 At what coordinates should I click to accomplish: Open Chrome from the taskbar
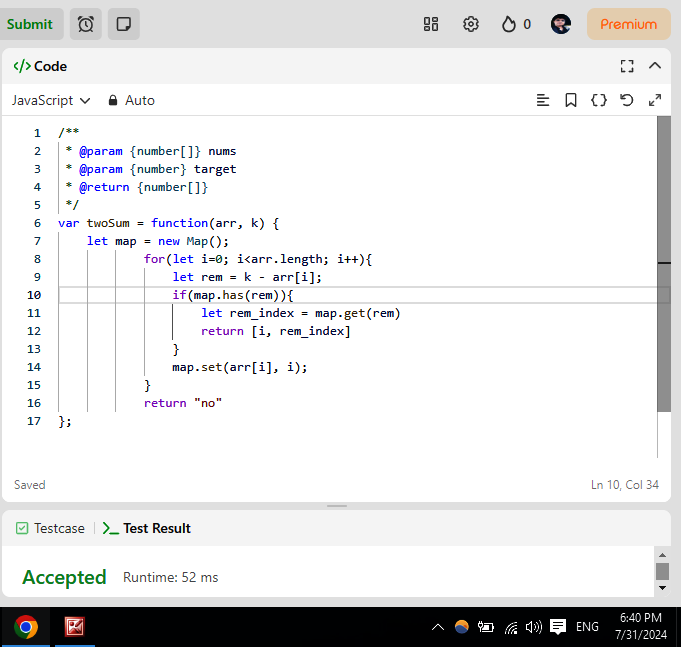pos(26,627)
